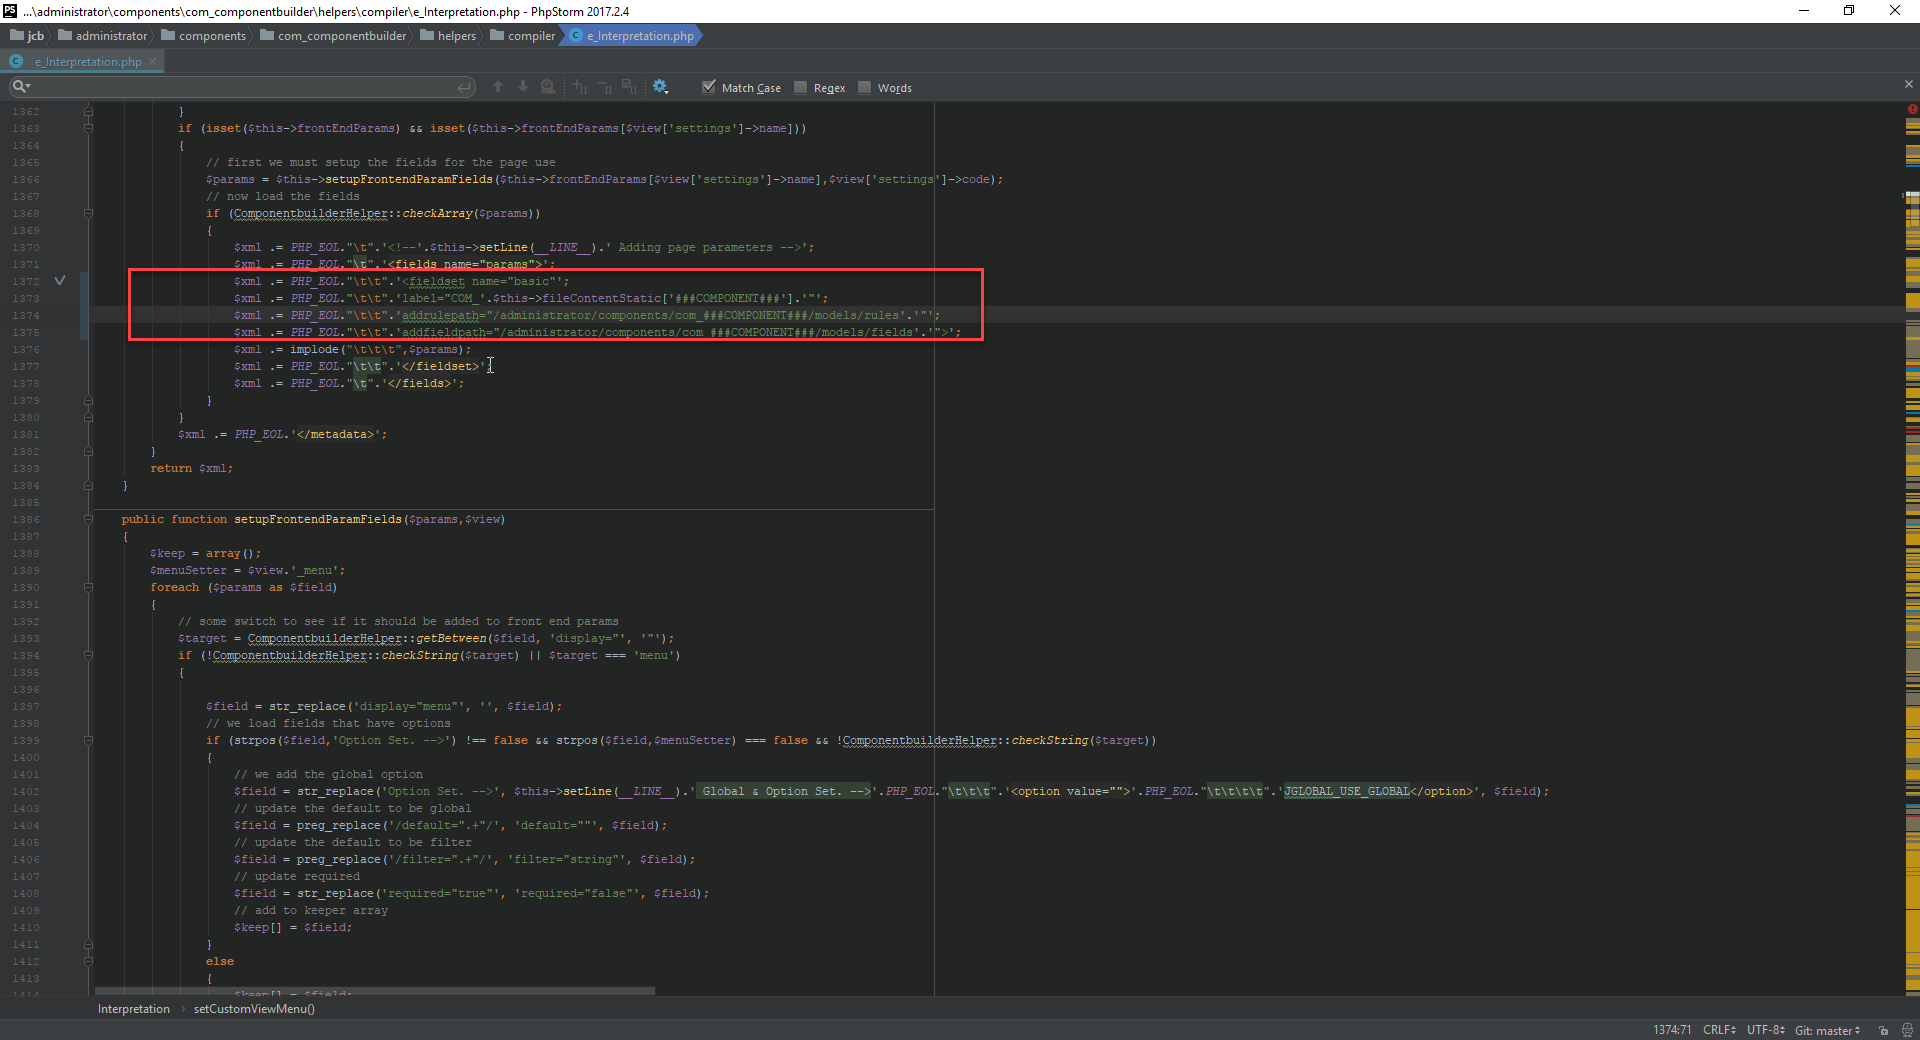Jump to next search occurrence arrow
1920x1040 pixels.
(523, 87)
